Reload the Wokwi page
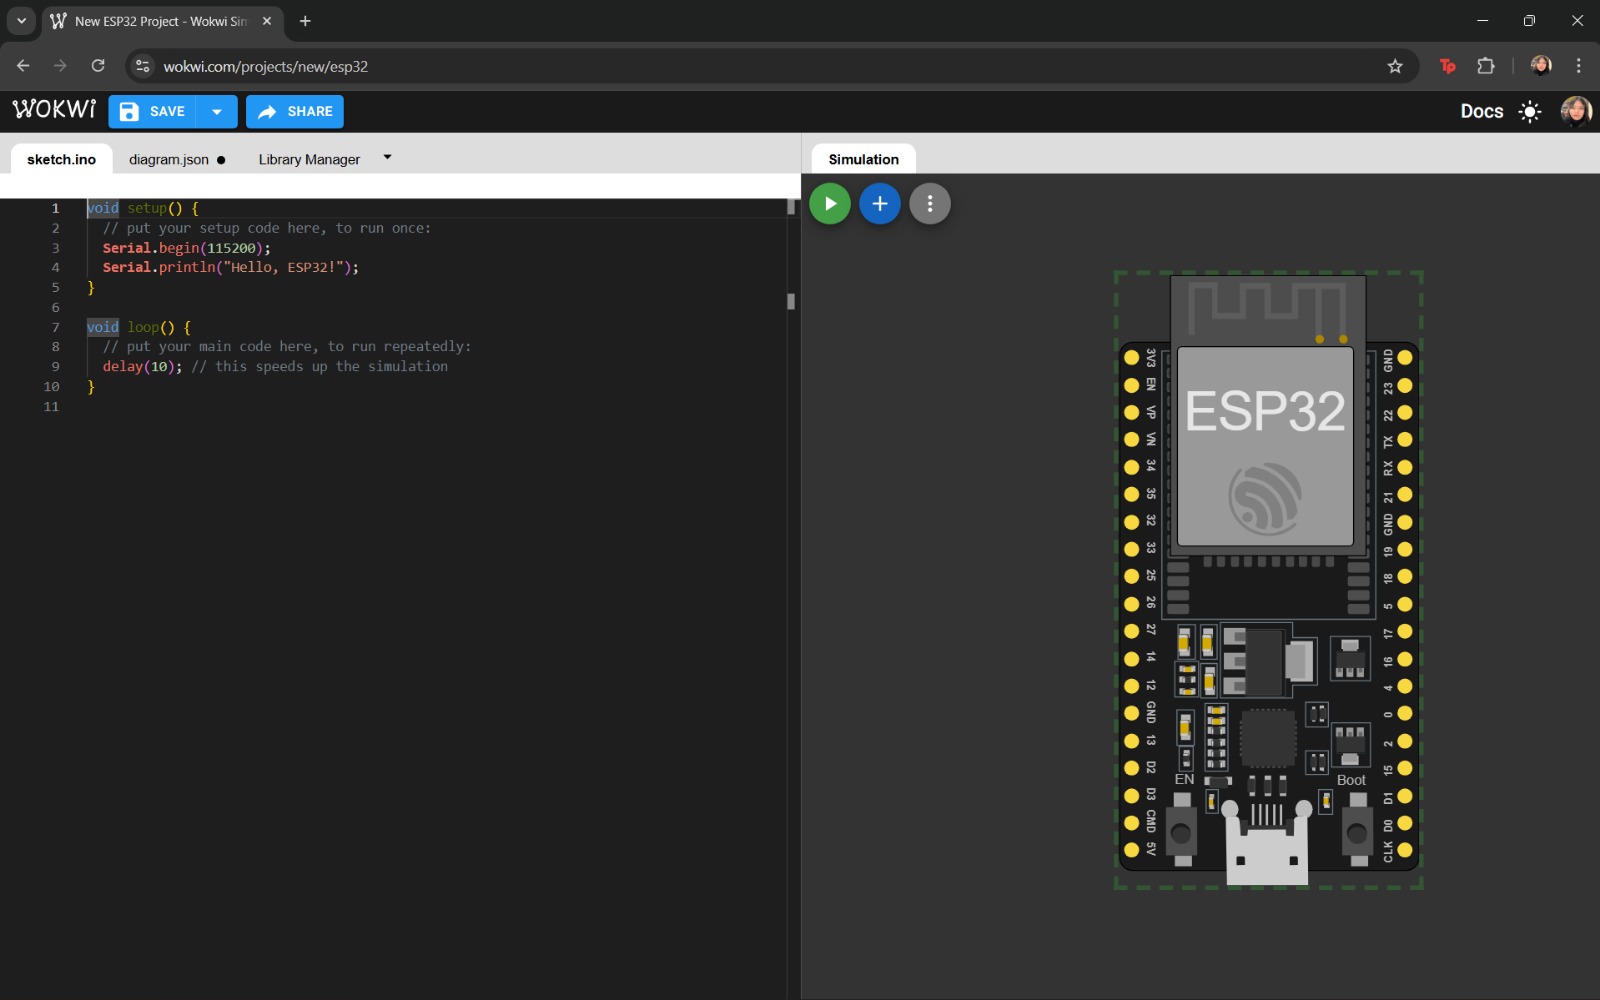This screenshot has width=1600, height=1000. point(98,66)
